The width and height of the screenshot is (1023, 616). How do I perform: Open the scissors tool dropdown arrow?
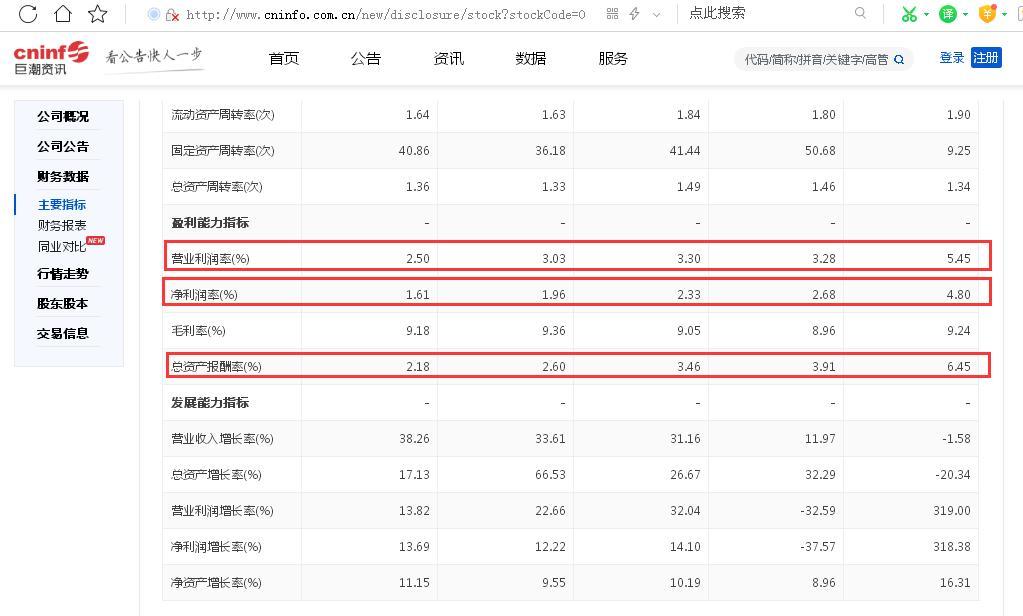coord(926,14)
